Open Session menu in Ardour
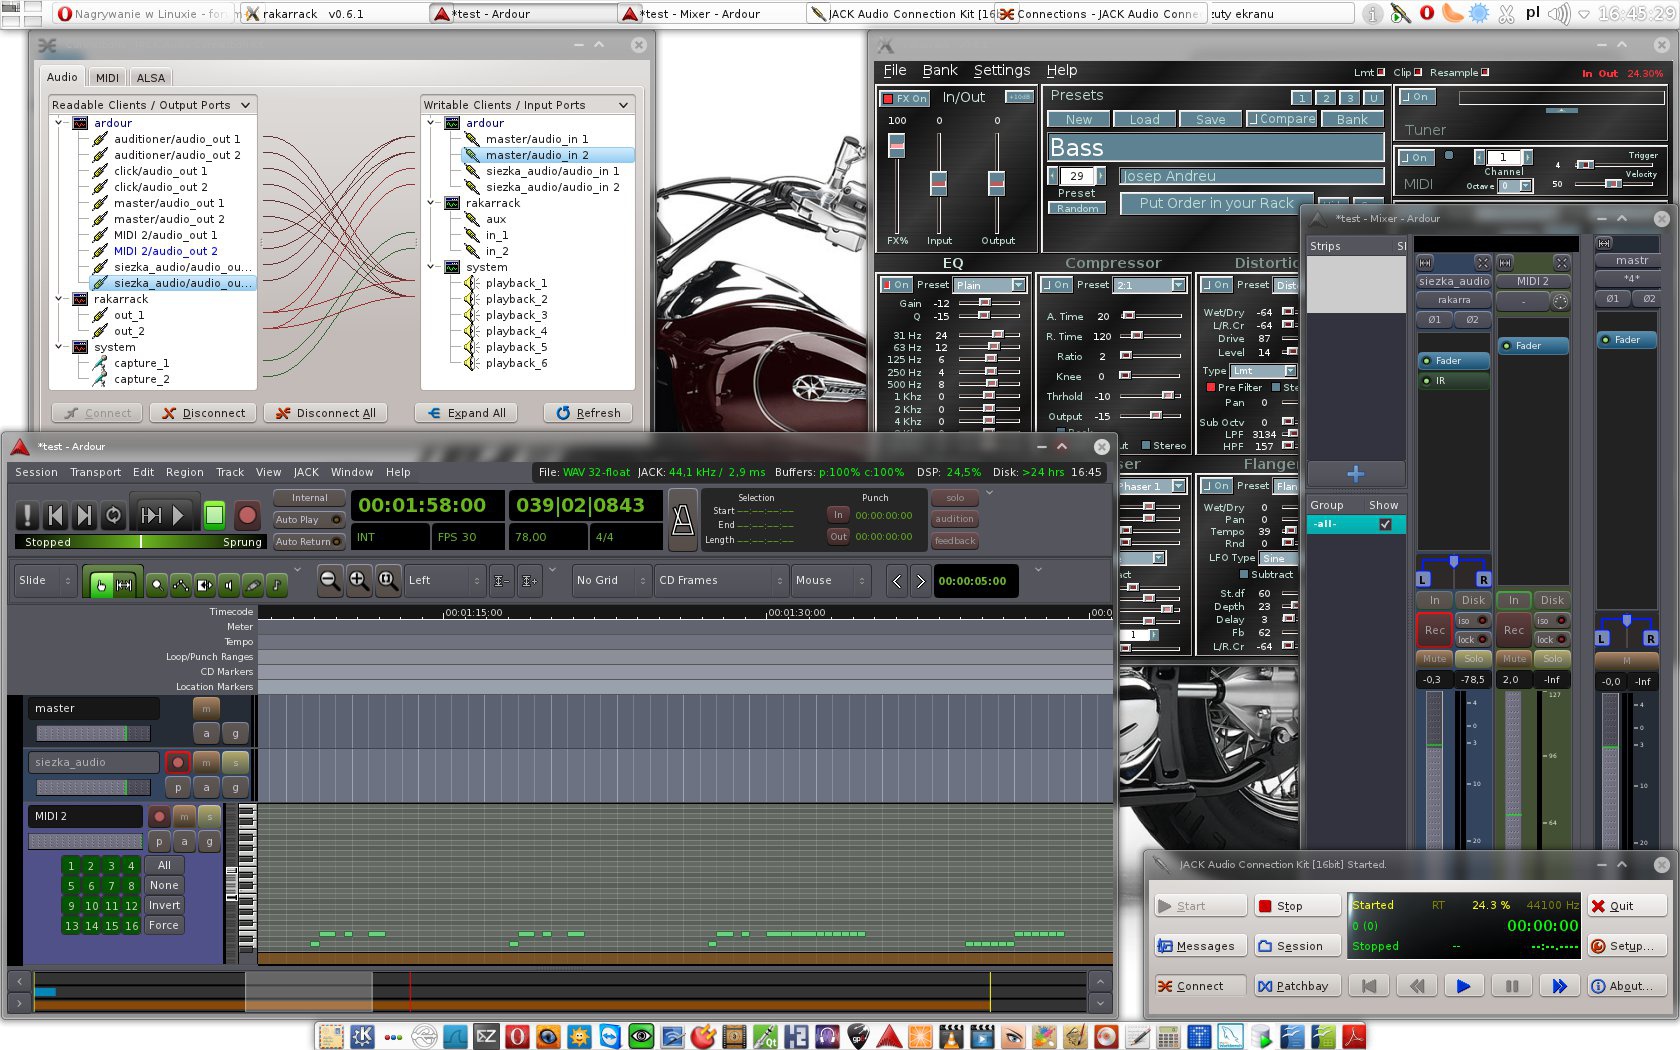This screenshot has height=1050, width=1680. [x=36, y=473]
